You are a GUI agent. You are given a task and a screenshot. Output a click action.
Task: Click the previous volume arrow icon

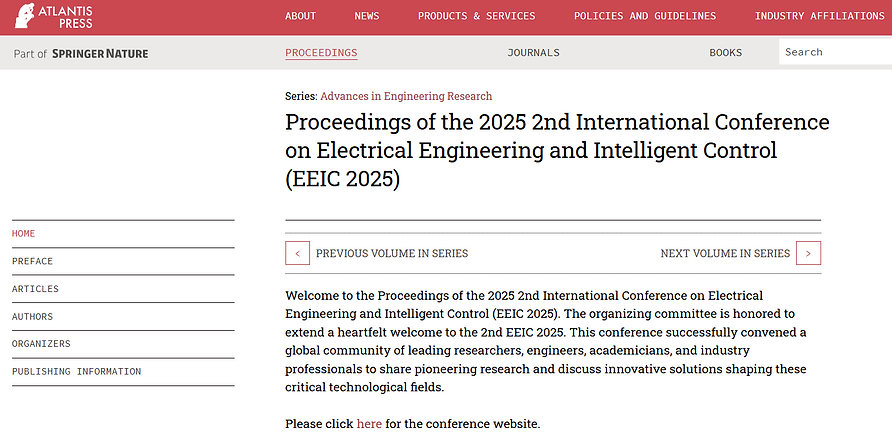[297, 253]
